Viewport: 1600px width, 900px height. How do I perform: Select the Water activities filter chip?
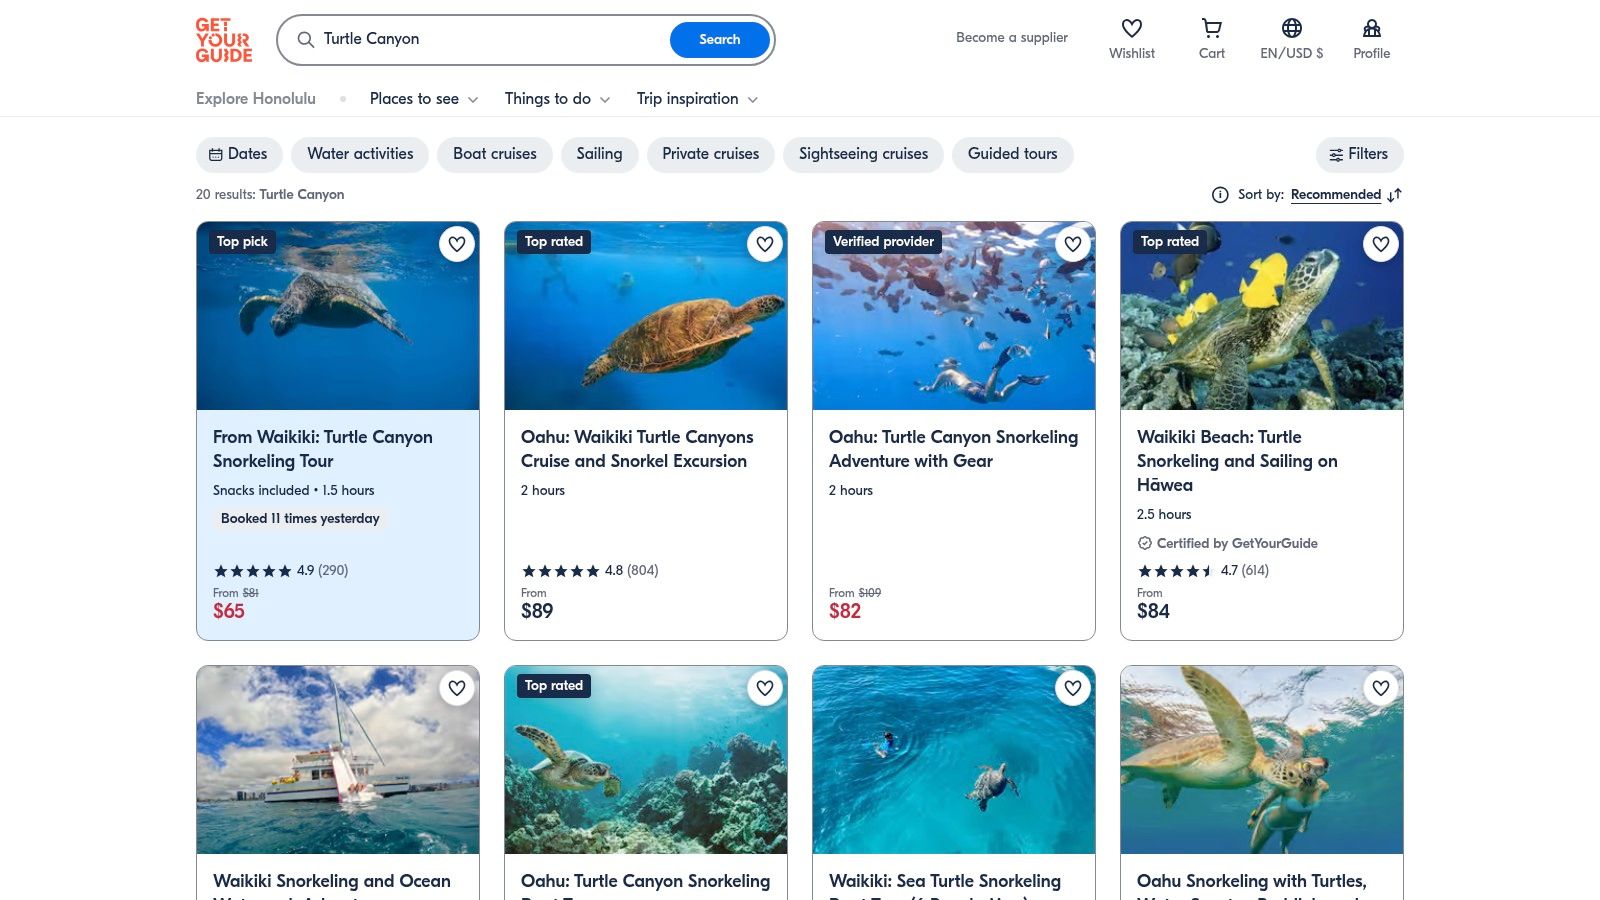pyautogui.click(x=360, y=154)
